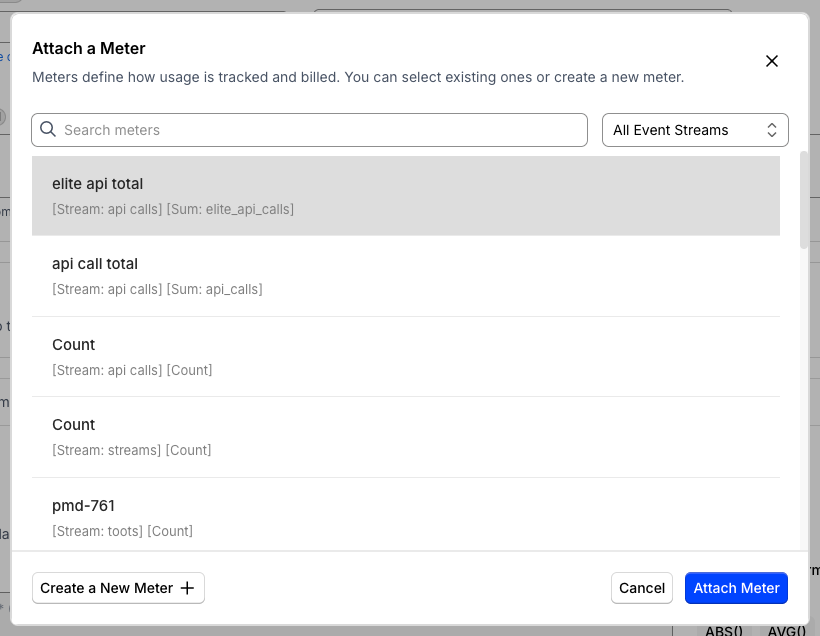
Task: Click the '[Sum: api_calls]' detail text
Action: click(214, 289)
